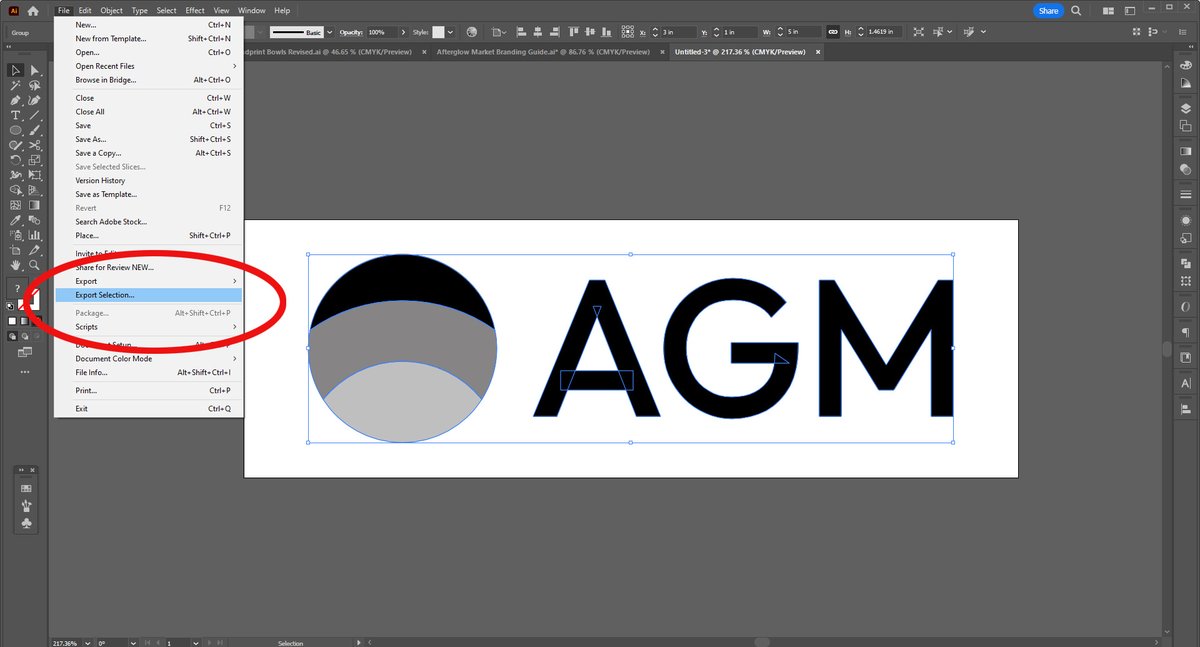
Task: Select the Hand tool
Action: (x=16, y=265)
